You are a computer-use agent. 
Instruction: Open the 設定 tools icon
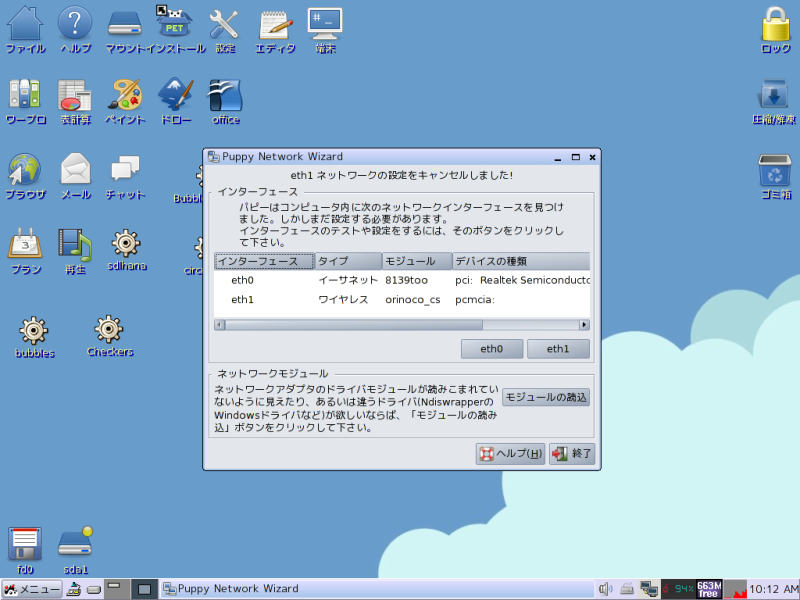point(224,23)
